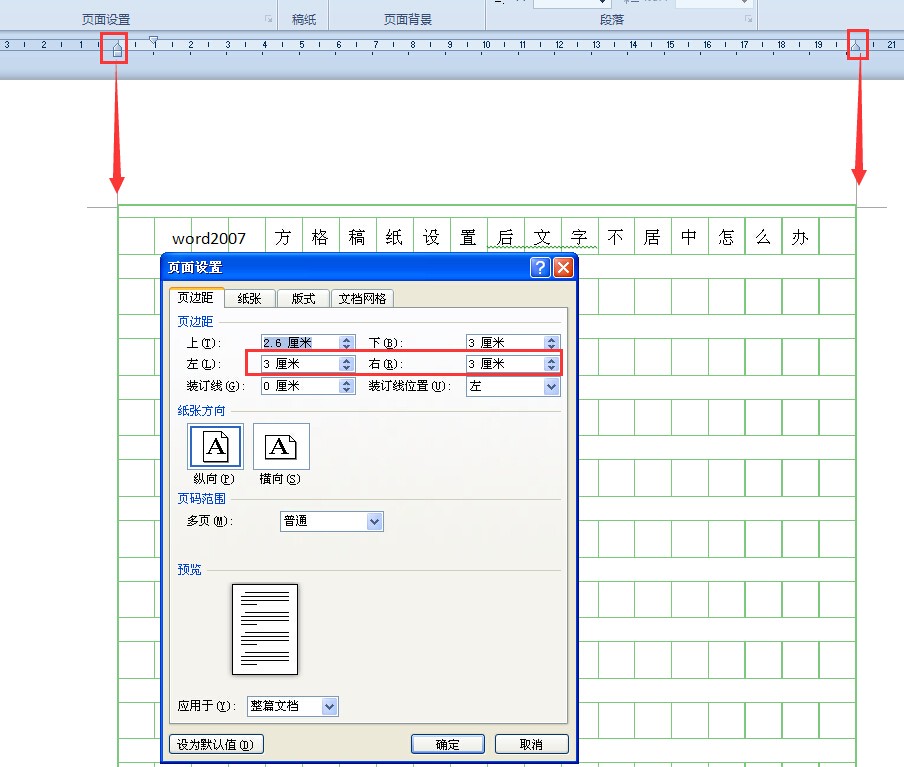Increase the 左 left margin with up arrow

coord(346,361)
